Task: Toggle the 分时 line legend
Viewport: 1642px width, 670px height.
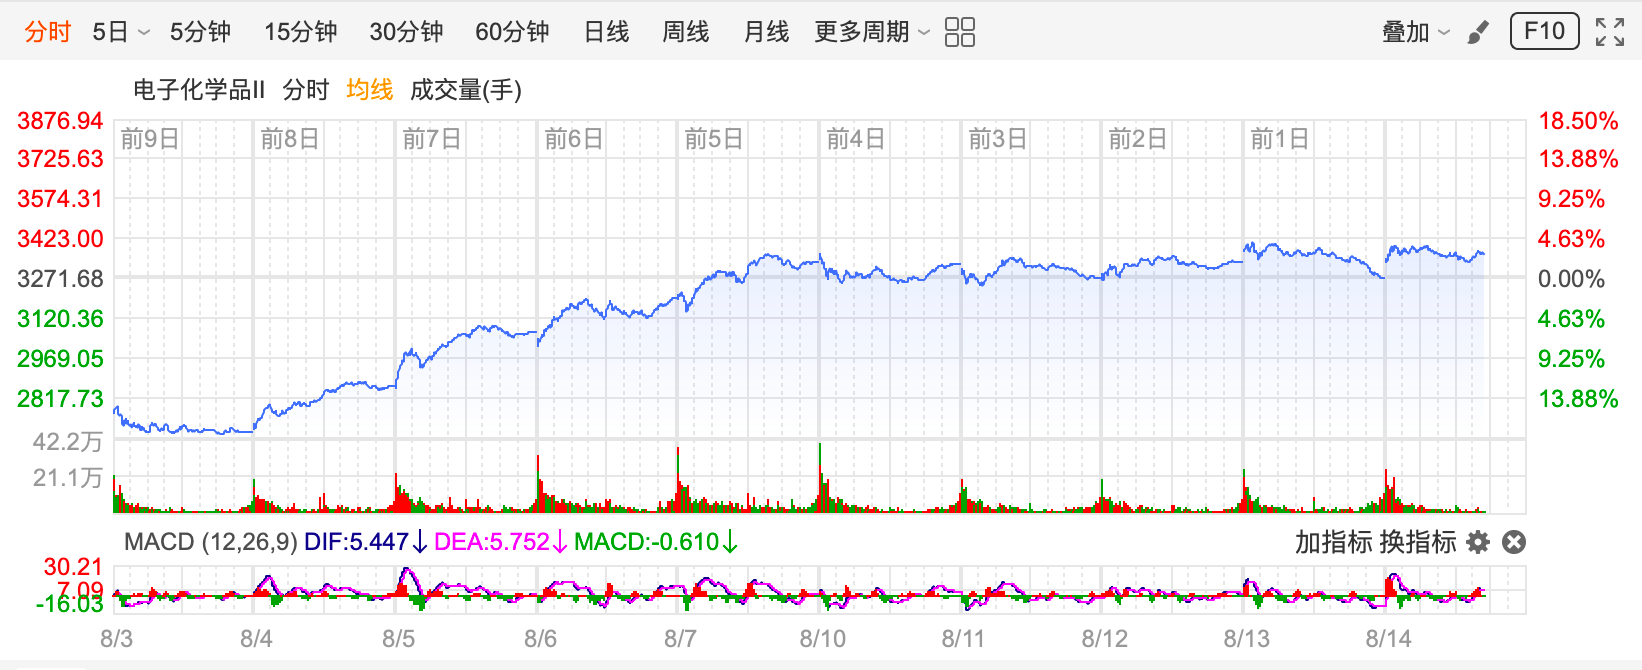Action: point(306,90)
